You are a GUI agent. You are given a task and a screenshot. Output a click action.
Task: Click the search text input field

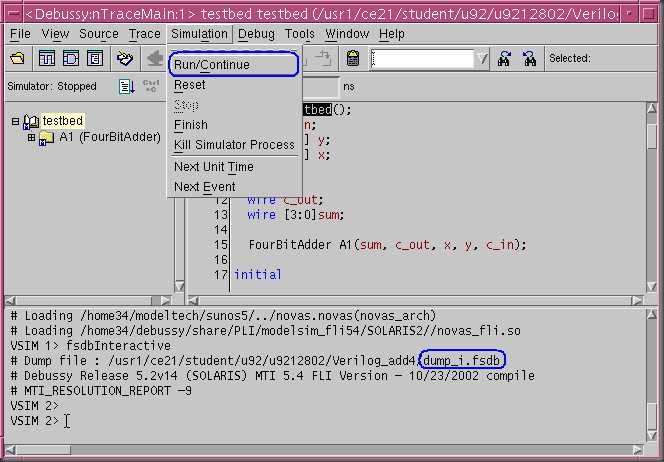422,58
